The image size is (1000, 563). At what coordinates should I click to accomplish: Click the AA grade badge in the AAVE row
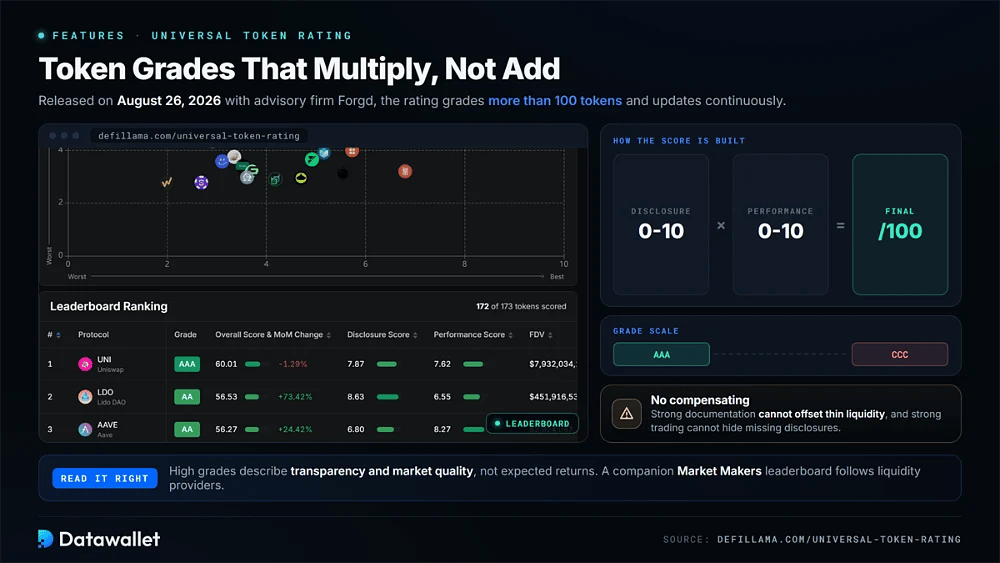187,429
